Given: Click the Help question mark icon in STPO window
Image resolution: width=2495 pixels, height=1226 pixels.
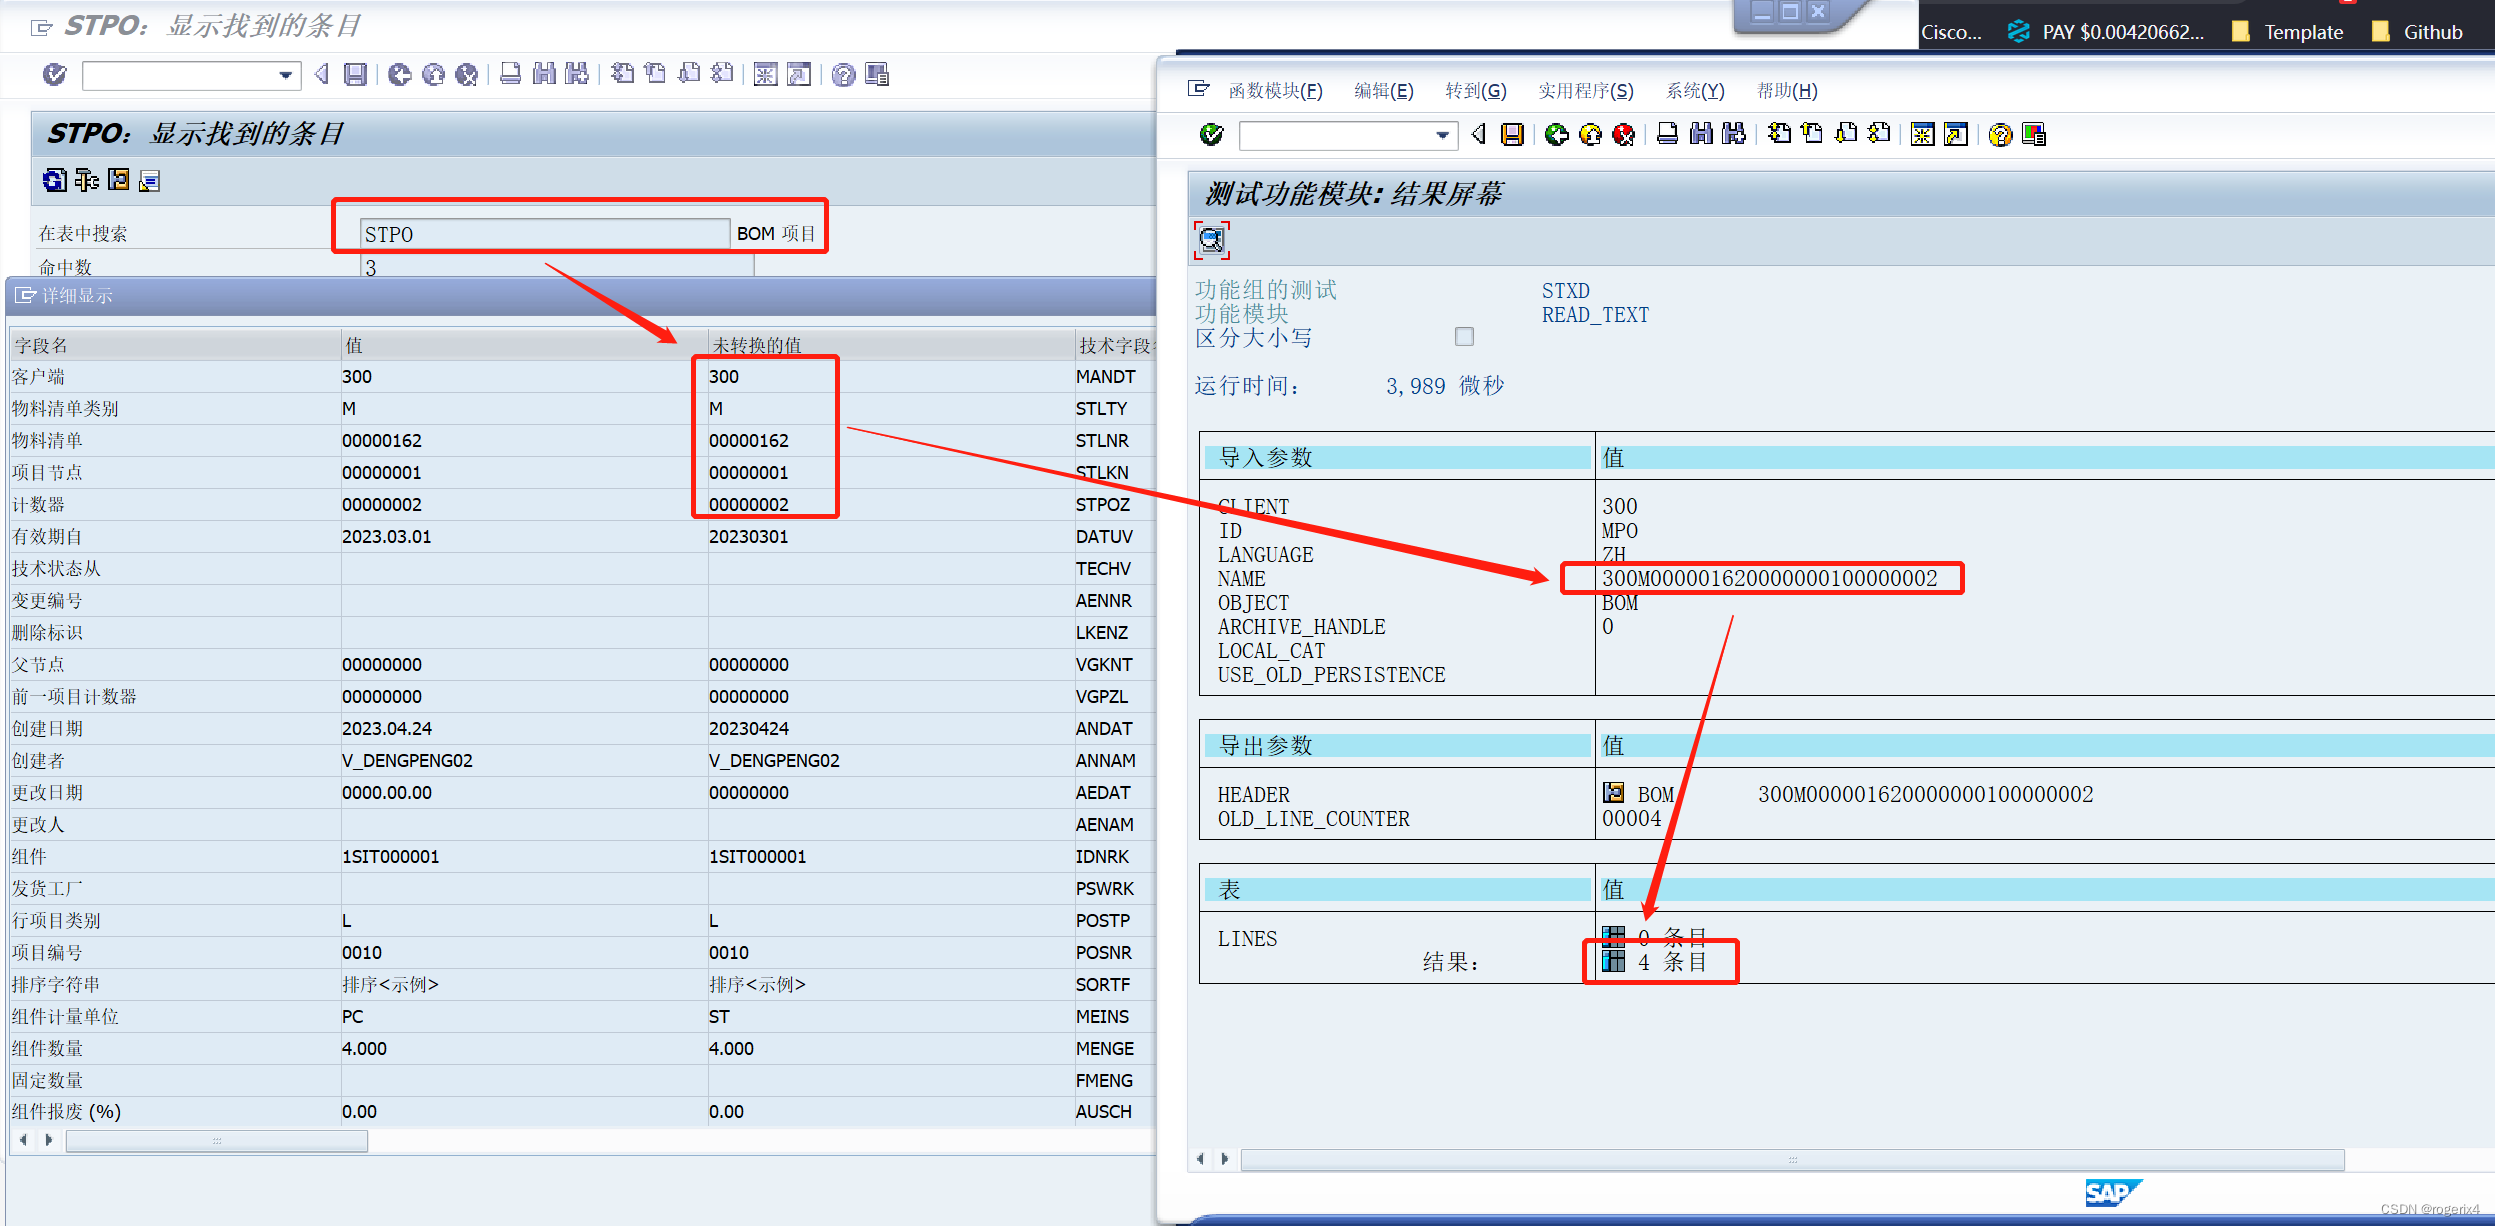Looking at the screenshot, I should point(843,74).
